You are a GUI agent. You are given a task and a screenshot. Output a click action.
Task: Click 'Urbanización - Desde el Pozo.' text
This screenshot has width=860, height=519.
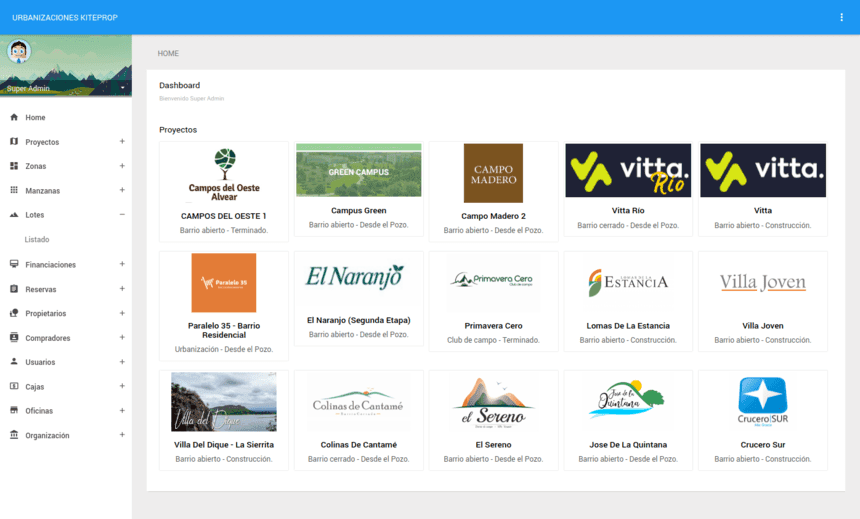(x=224, y=349)
